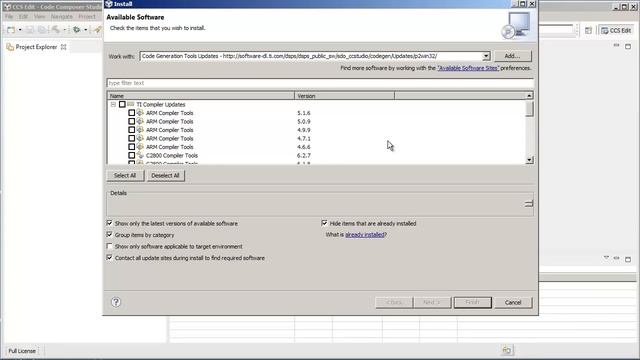Open the already installed link
Image resolution: width=640 pixels, height=360 pixels.
(365, 235)
